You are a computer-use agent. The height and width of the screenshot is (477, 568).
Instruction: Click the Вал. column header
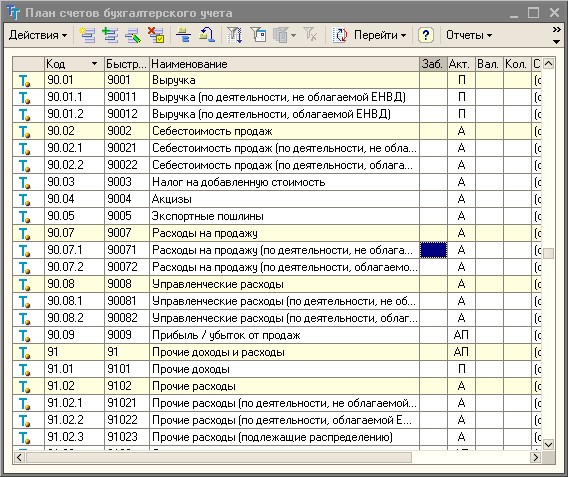(x=489, y=64)
